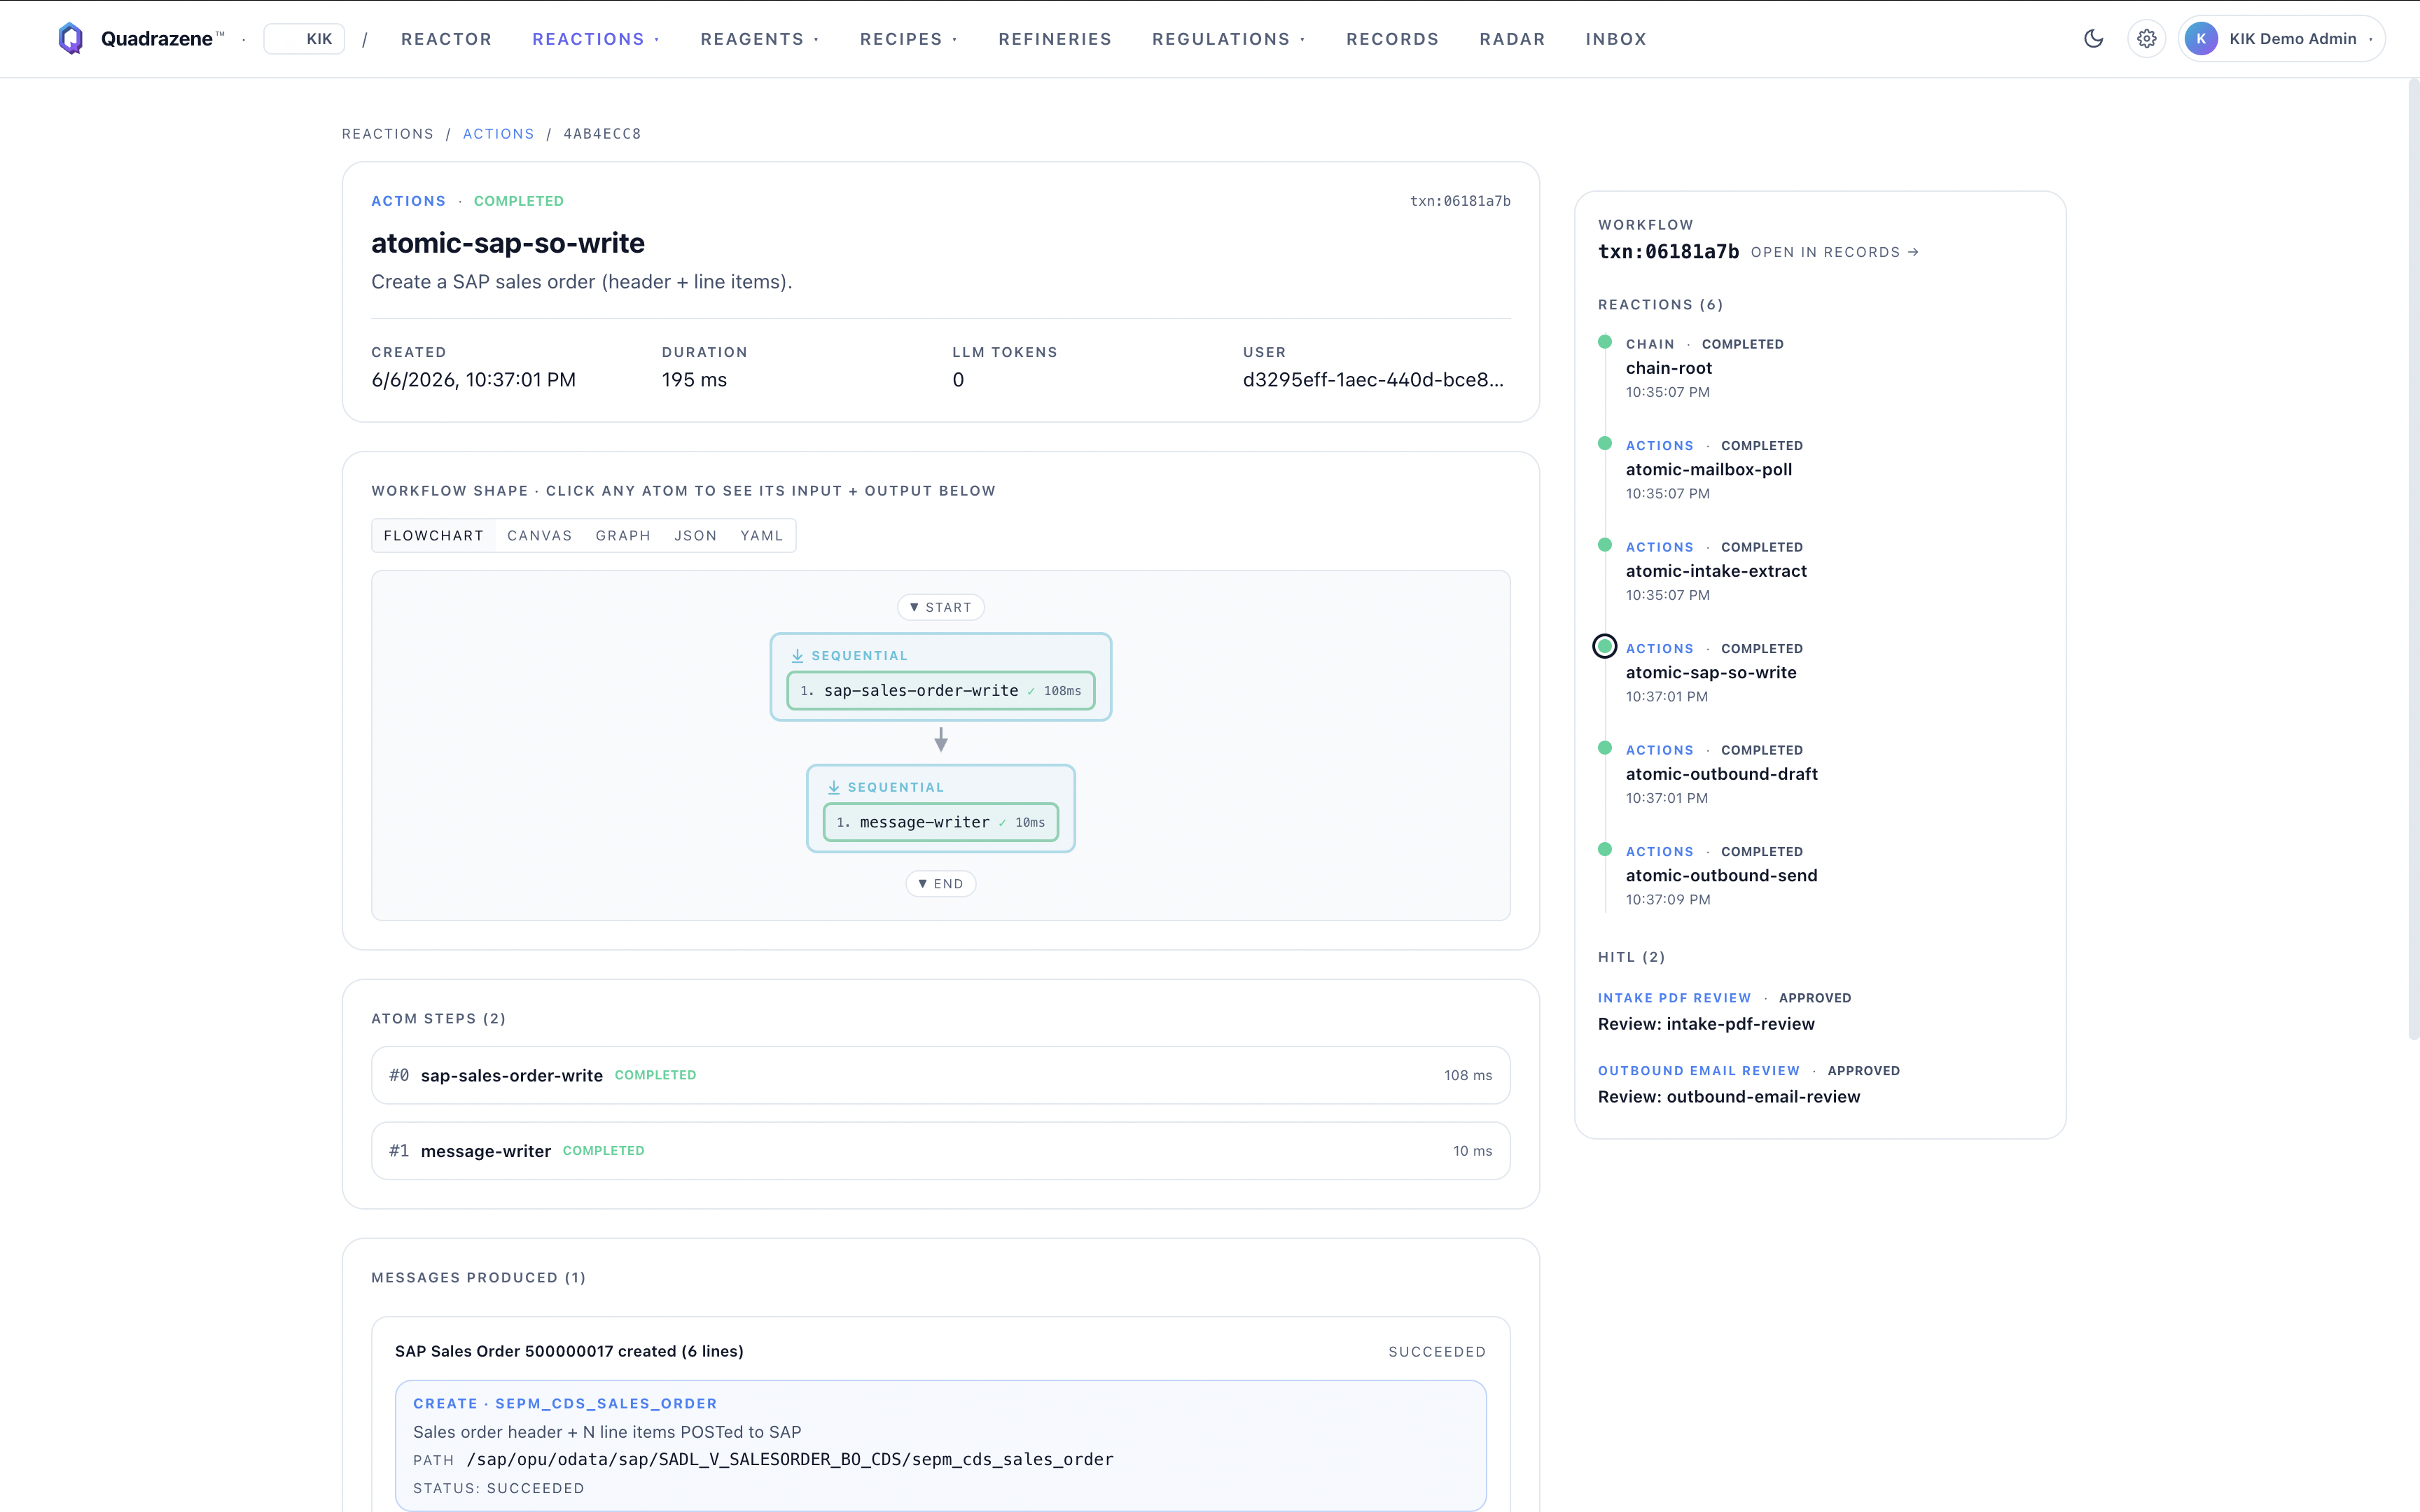
Task: Open the Radar nav item
Action: click(x=1512, y=39)
